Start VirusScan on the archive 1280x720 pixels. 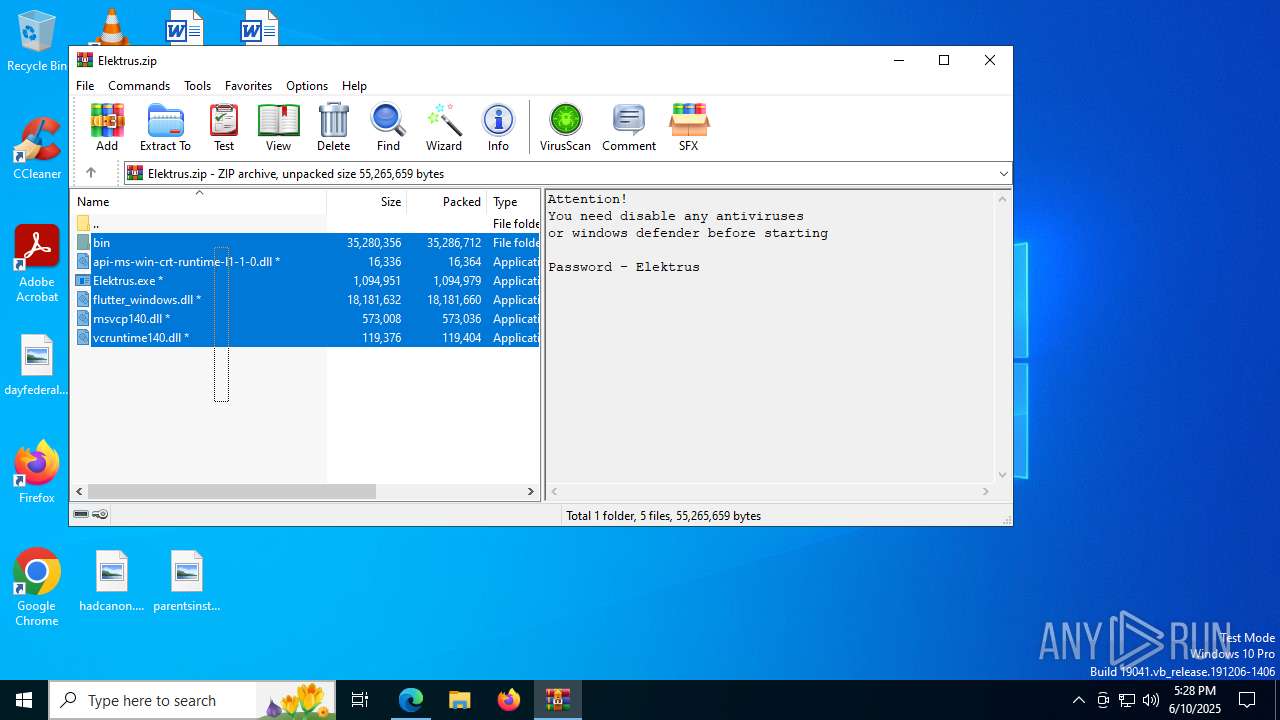pyautogui.click(x=565, y=127)
